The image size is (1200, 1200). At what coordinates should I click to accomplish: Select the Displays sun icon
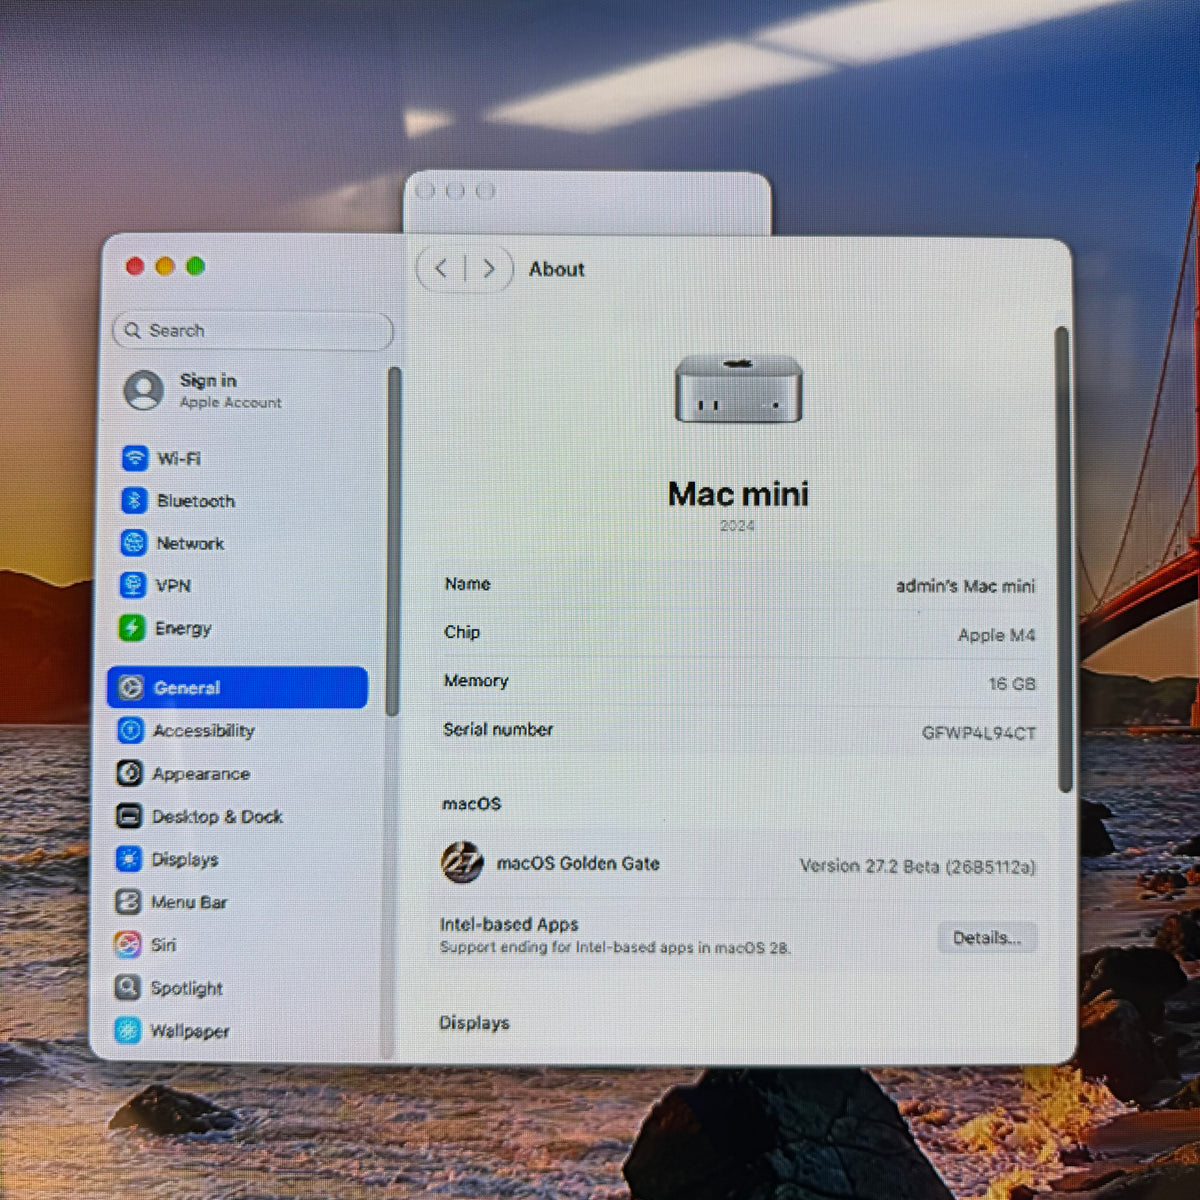(128, 859)
